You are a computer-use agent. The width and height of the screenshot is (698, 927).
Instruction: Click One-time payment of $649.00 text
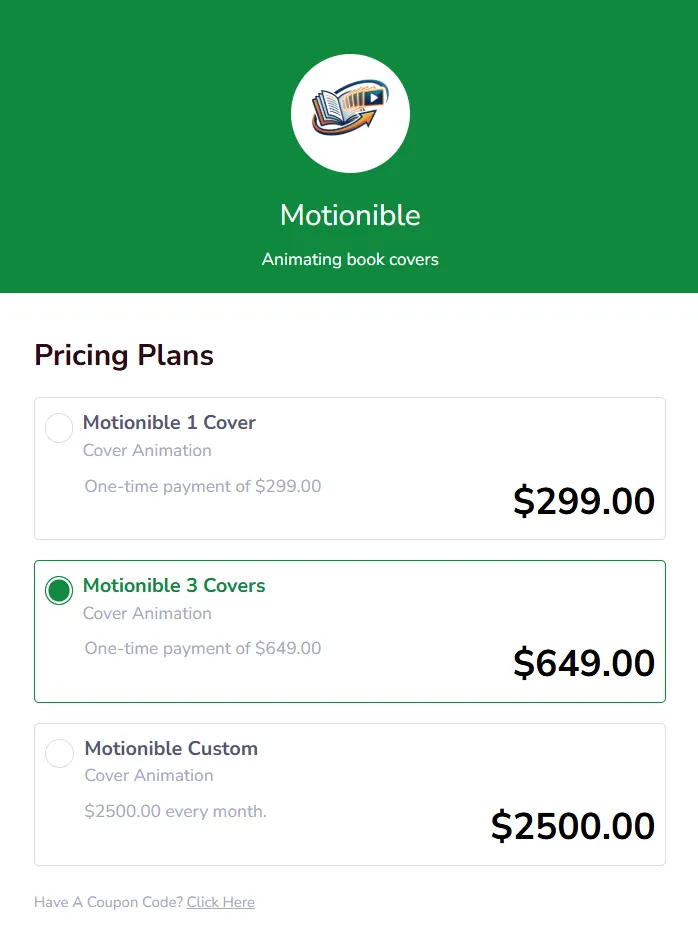point(203,649)
